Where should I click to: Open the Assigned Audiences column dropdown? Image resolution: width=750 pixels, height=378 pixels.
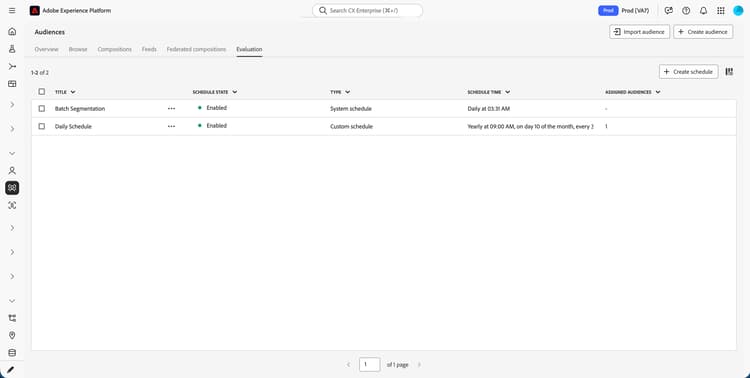pos(658,92)
